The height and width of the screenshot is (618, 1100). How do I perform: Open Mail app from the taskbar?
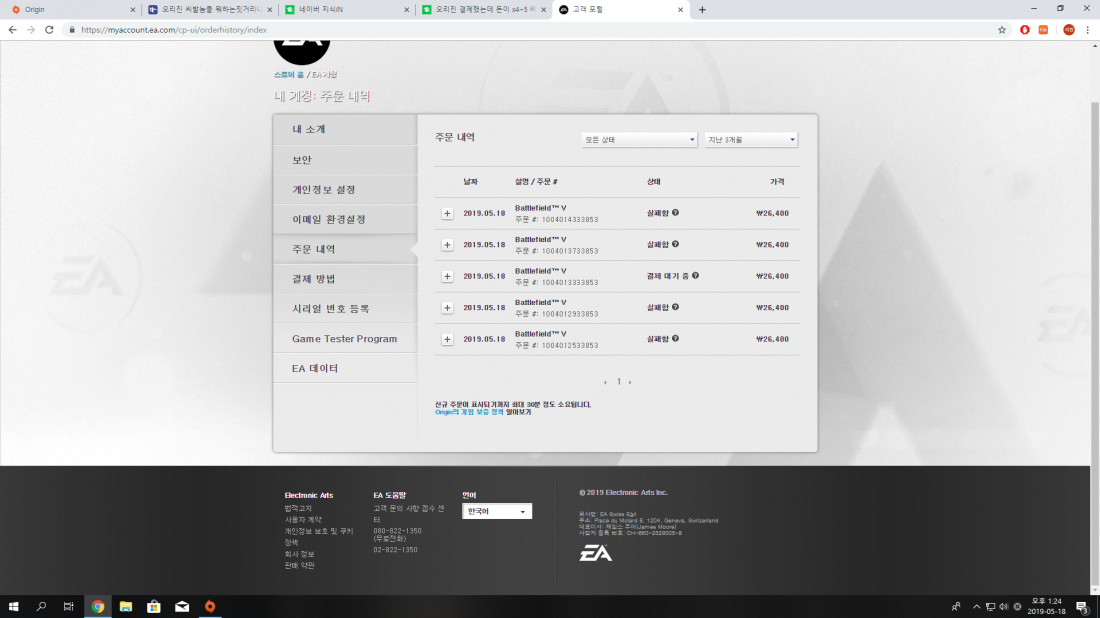click(x=182, y=607)
